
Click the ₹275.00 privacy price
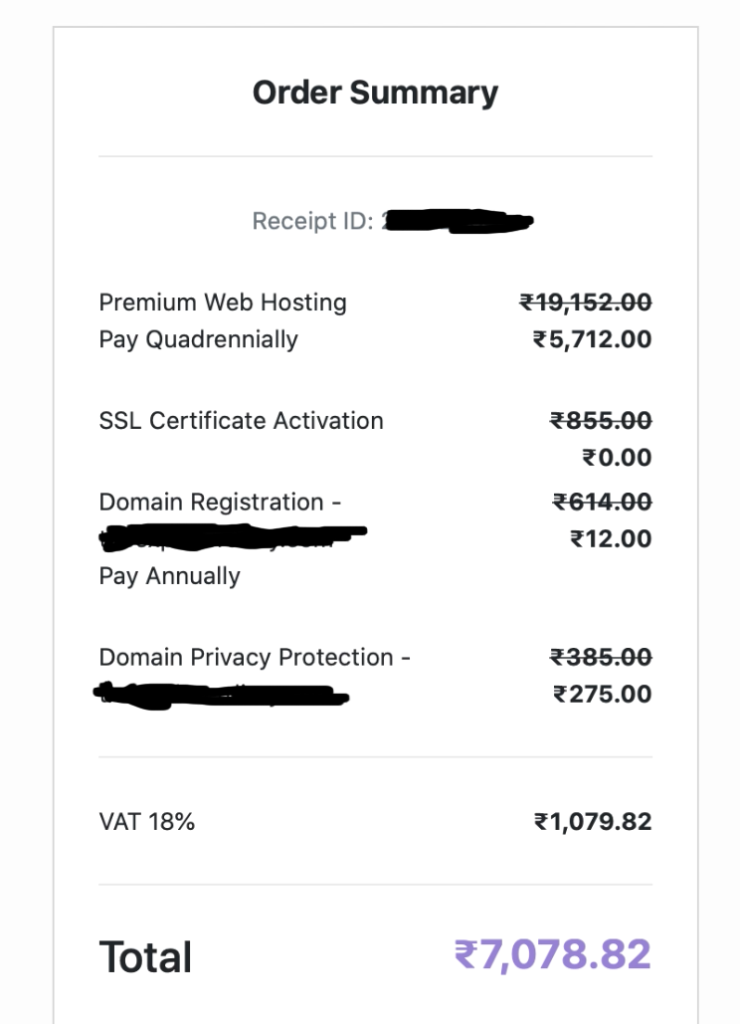click(x=602, y=694)
